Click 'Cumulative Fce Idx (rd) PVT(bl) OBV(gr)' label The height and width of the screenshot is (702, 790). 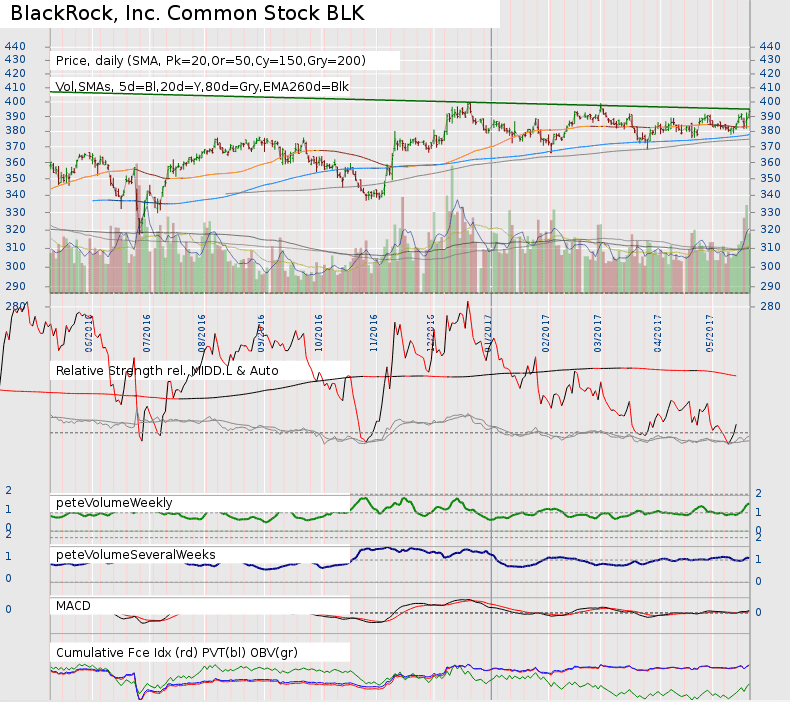coord(177,653)
